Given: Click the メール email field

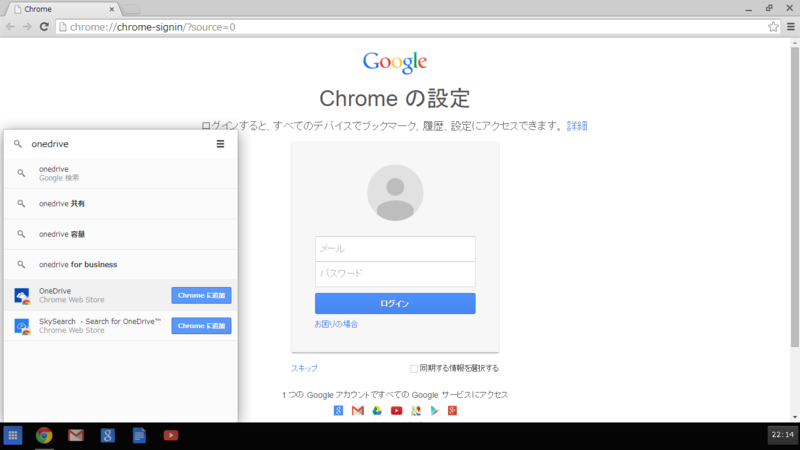Looking at the screenshot, I should coord(395,249).
